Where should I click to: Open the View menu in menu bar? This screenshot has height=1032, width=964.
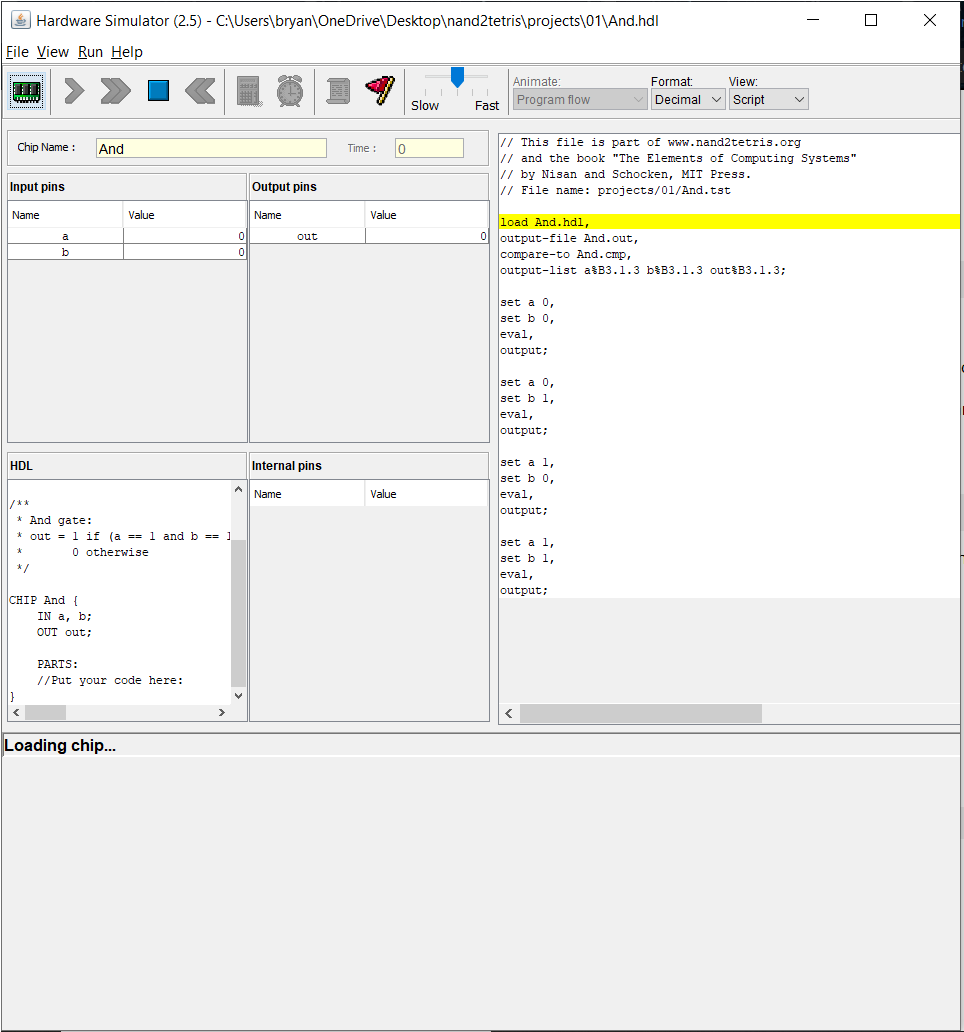(53, 52)
